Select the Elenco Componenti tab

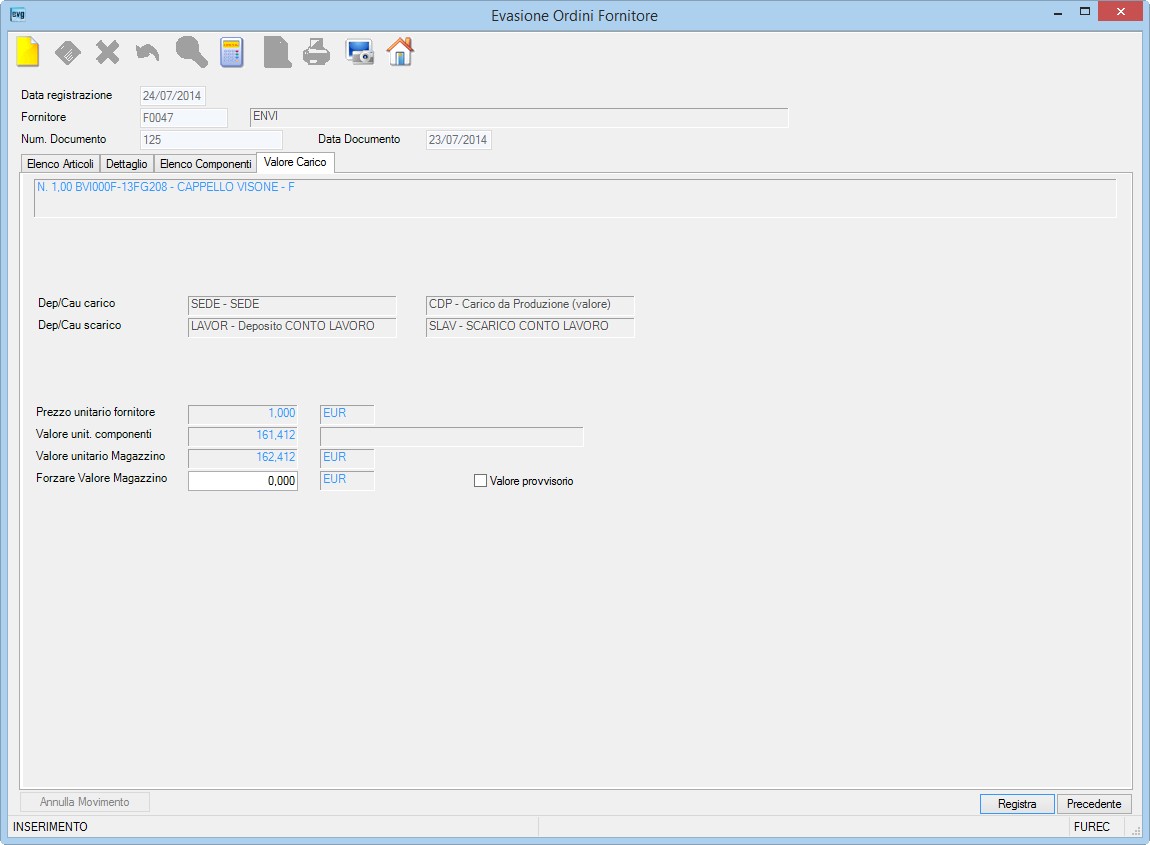[x=205, y=164]
